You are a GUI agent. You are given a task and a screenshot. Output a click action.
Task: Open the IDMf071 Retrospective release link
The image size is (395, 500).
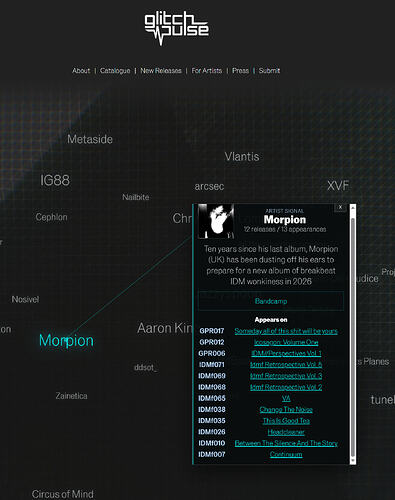click(x=286, y=365)
